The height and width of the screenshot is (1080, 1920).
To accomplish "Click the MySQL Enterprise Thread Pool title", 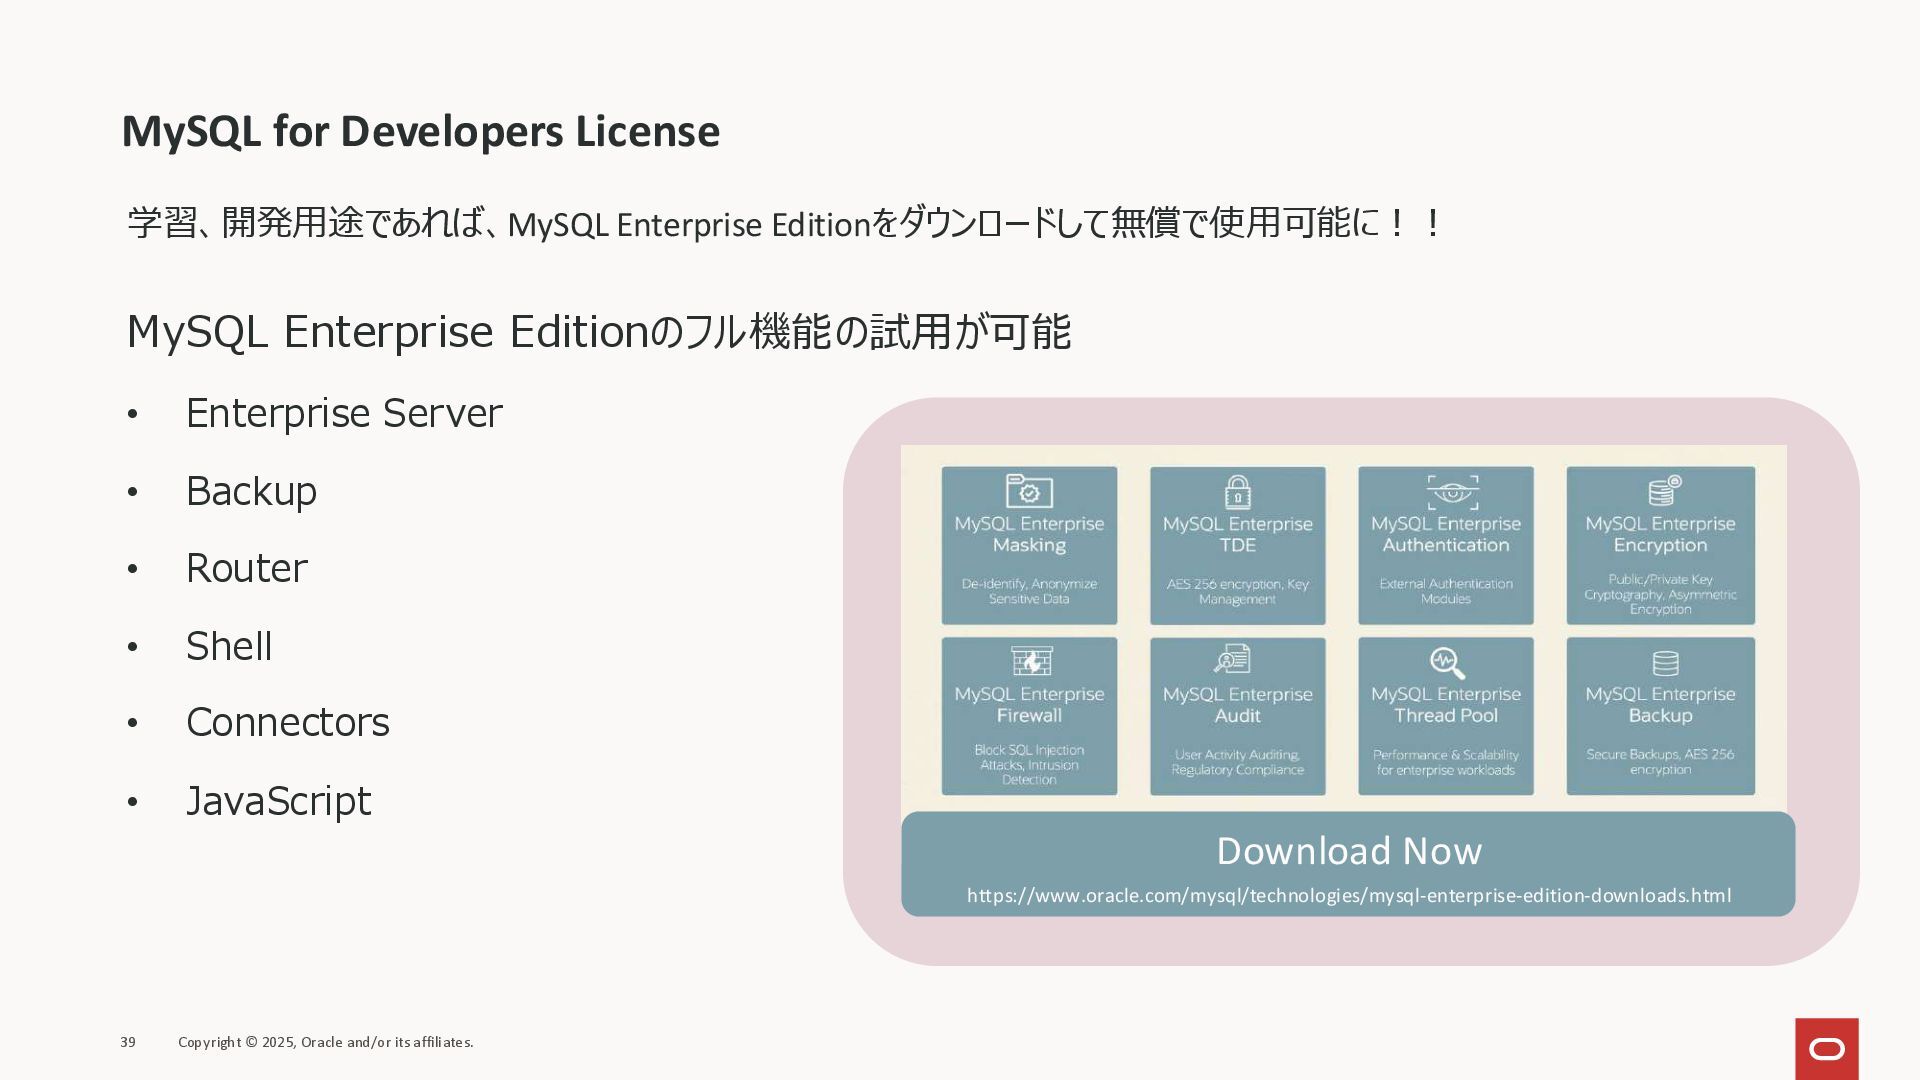I will click(x=1445, y=705).
